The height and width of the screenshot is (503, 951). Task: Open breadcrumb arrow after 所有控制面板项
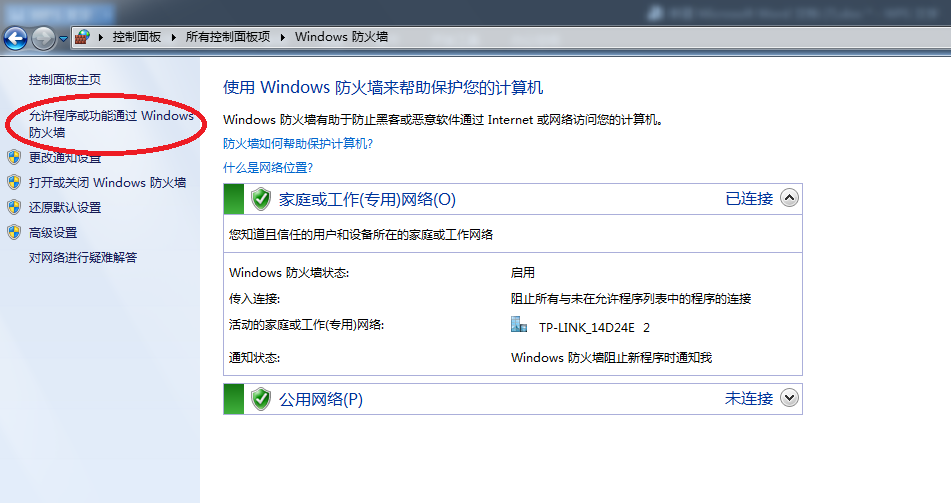[x=283, y=37]
